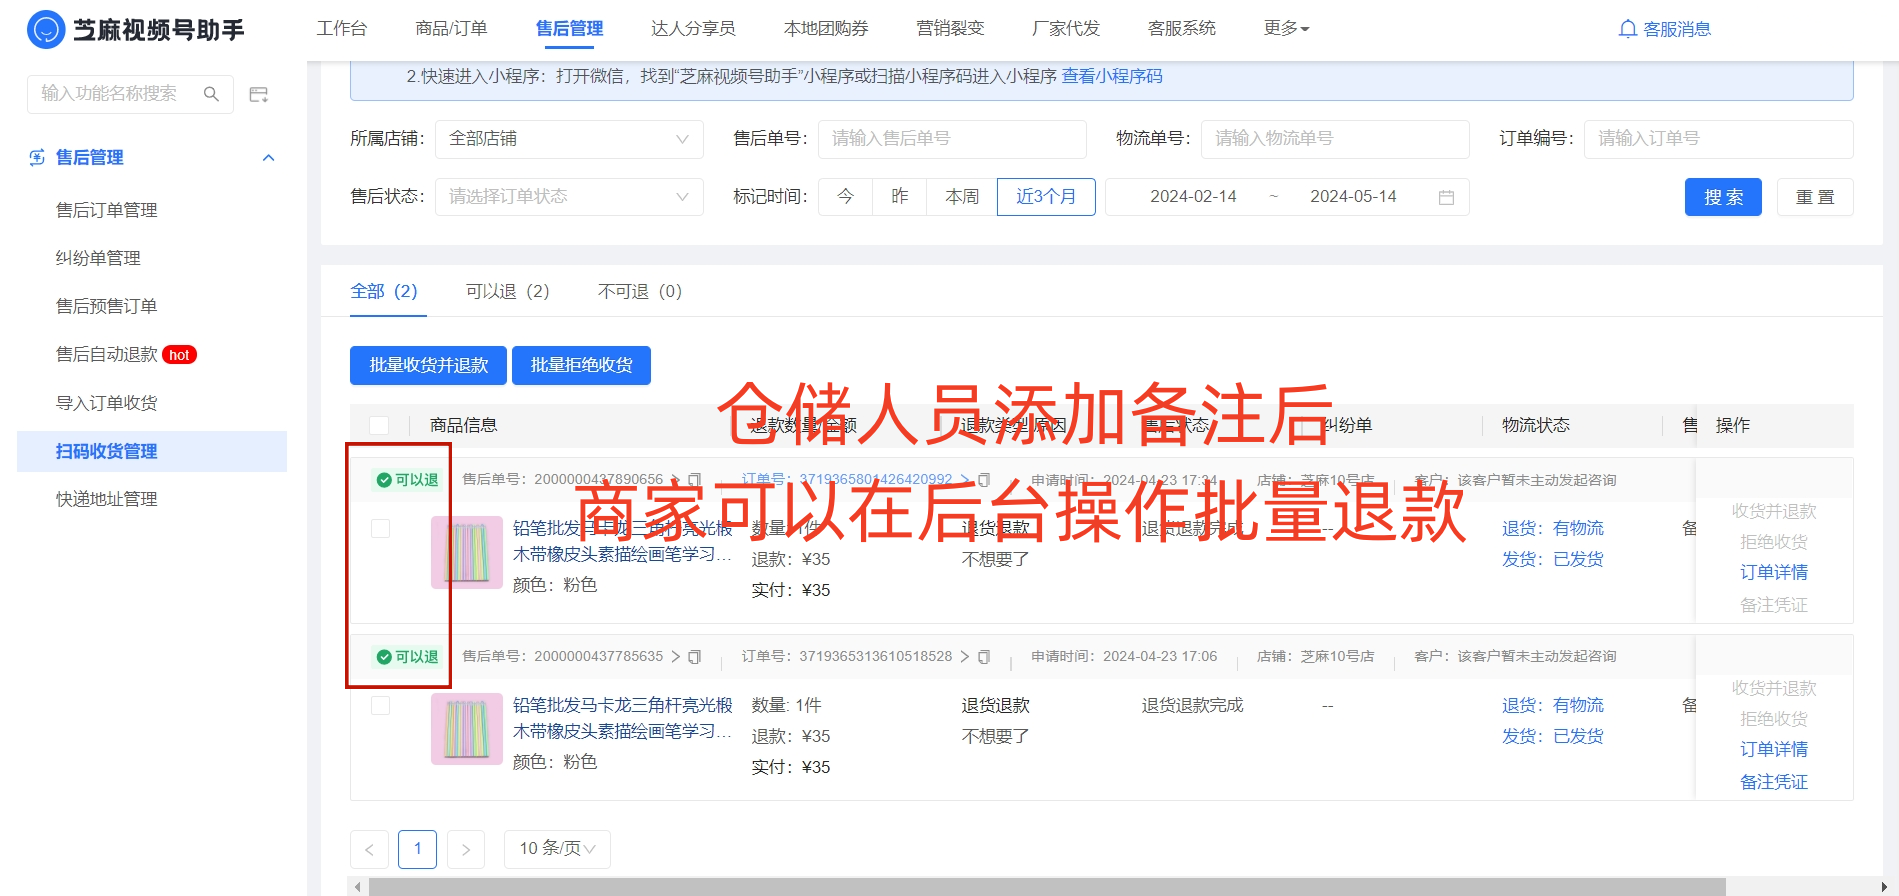The height and width of the screenshot is (896, 1899).
Task: Click the horizontal scrollbar at the bottom
Action: click(1047, 887)
